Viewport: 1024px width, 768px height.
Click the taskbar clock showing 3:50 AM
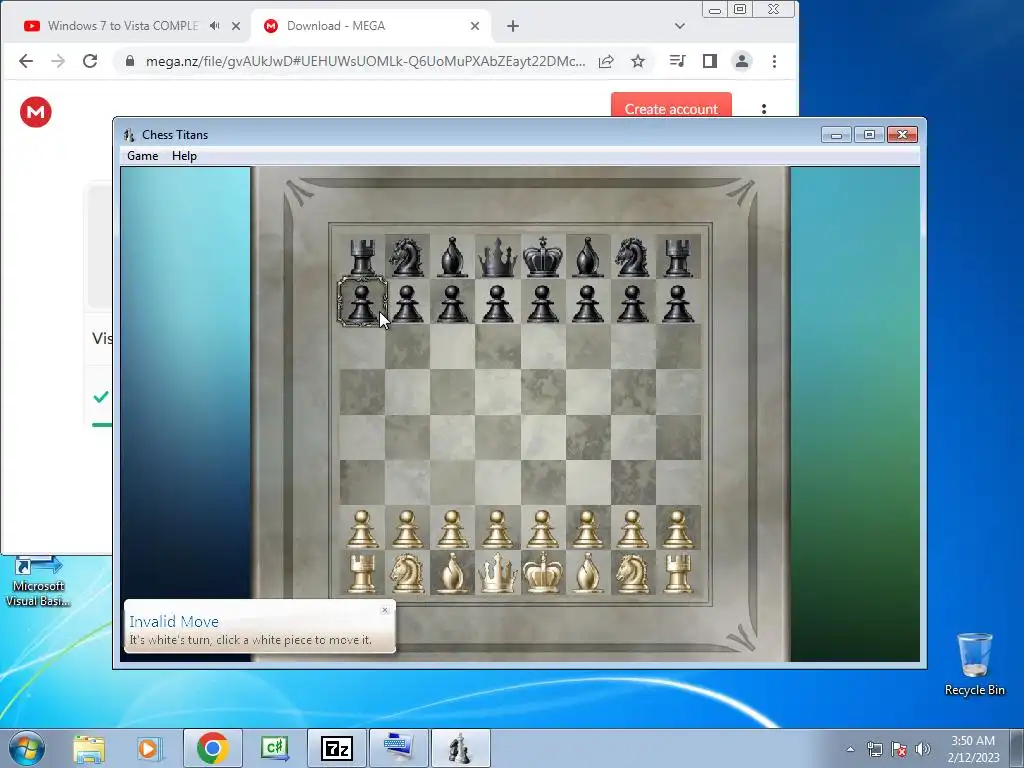coord(973,749)
